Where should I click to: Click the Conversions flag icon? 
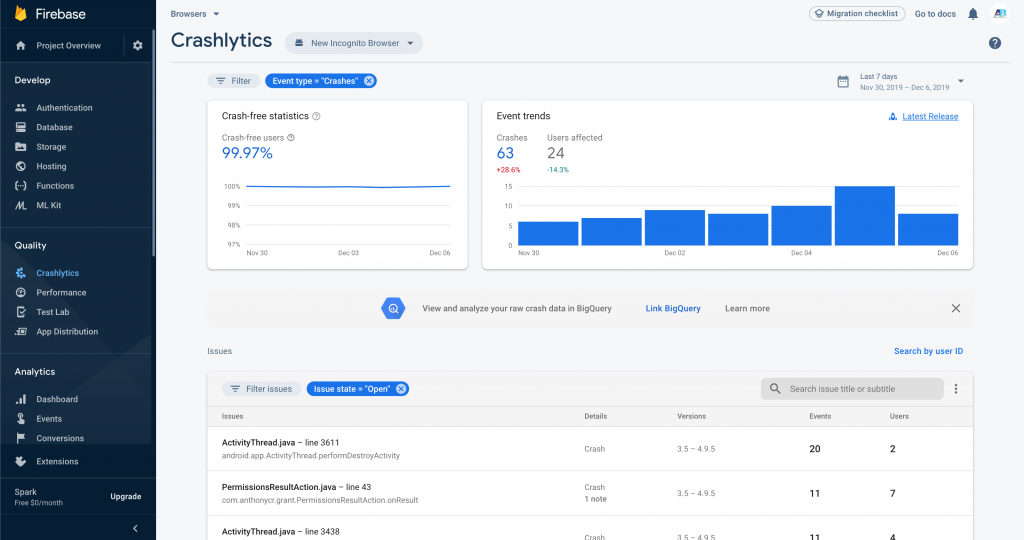pos(21,438)
